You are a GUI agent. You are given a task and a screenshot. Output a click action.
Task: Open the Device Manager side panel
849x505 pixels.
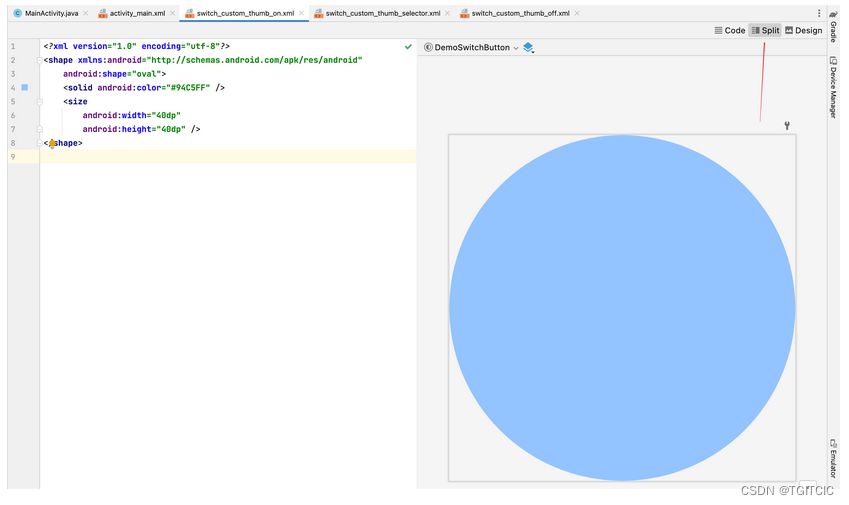(x=834, y=88)
